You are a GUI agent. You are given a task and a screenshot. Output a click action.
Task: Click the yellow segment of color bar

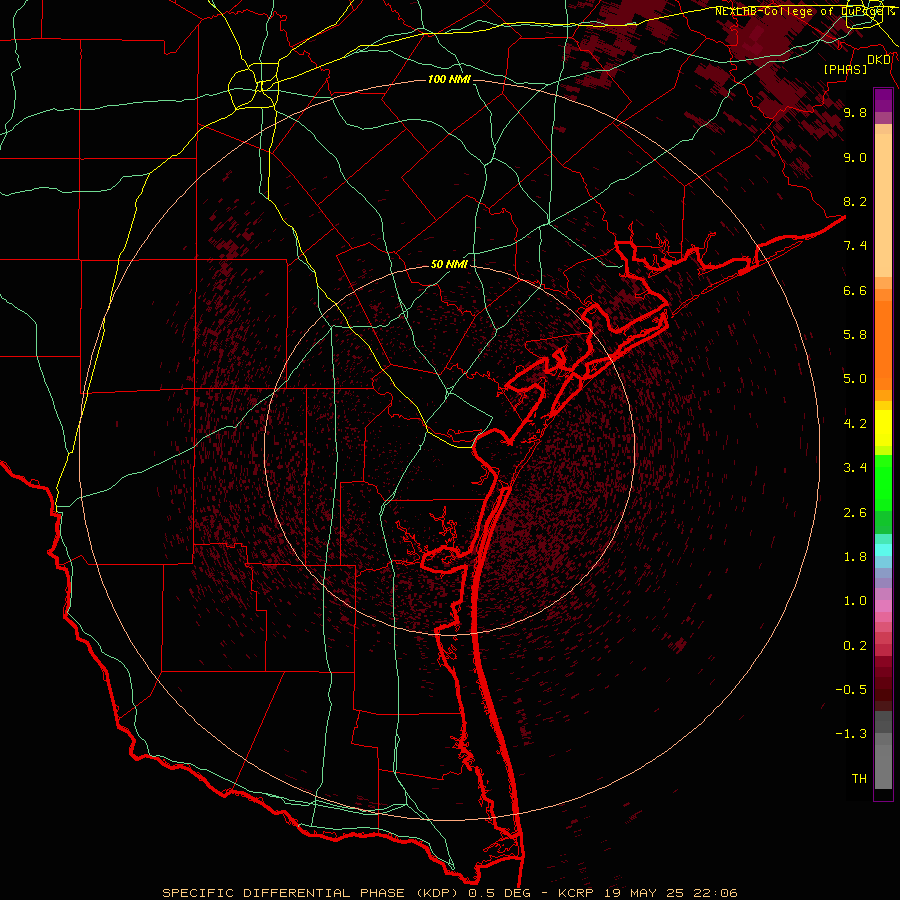pyautogui.click(x=883, y=428)
